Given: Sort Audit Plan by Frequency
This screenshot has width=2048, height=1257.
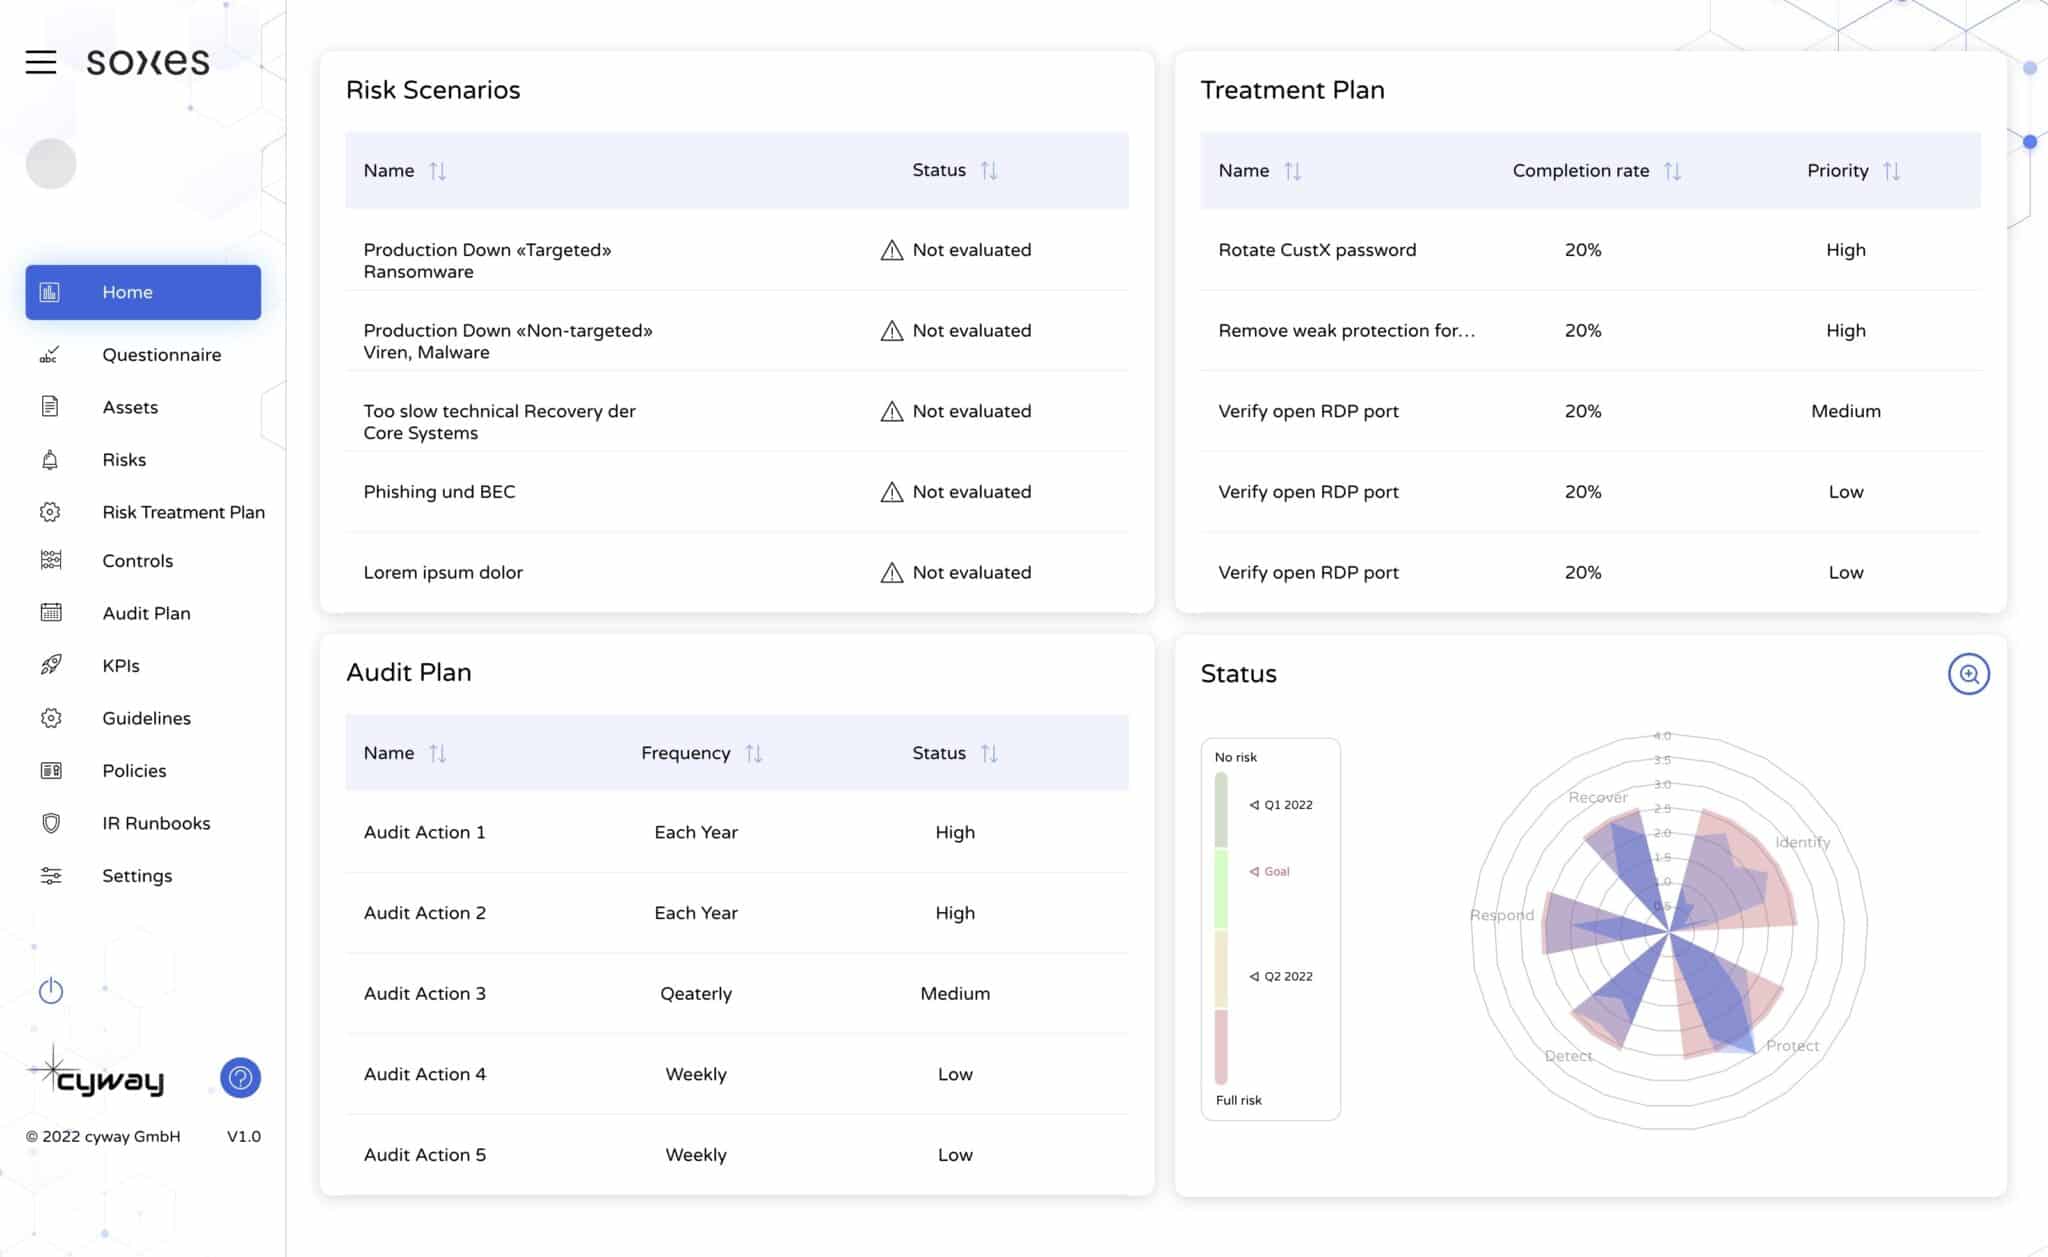Looking at the screenshot, I should click(754, 754).
